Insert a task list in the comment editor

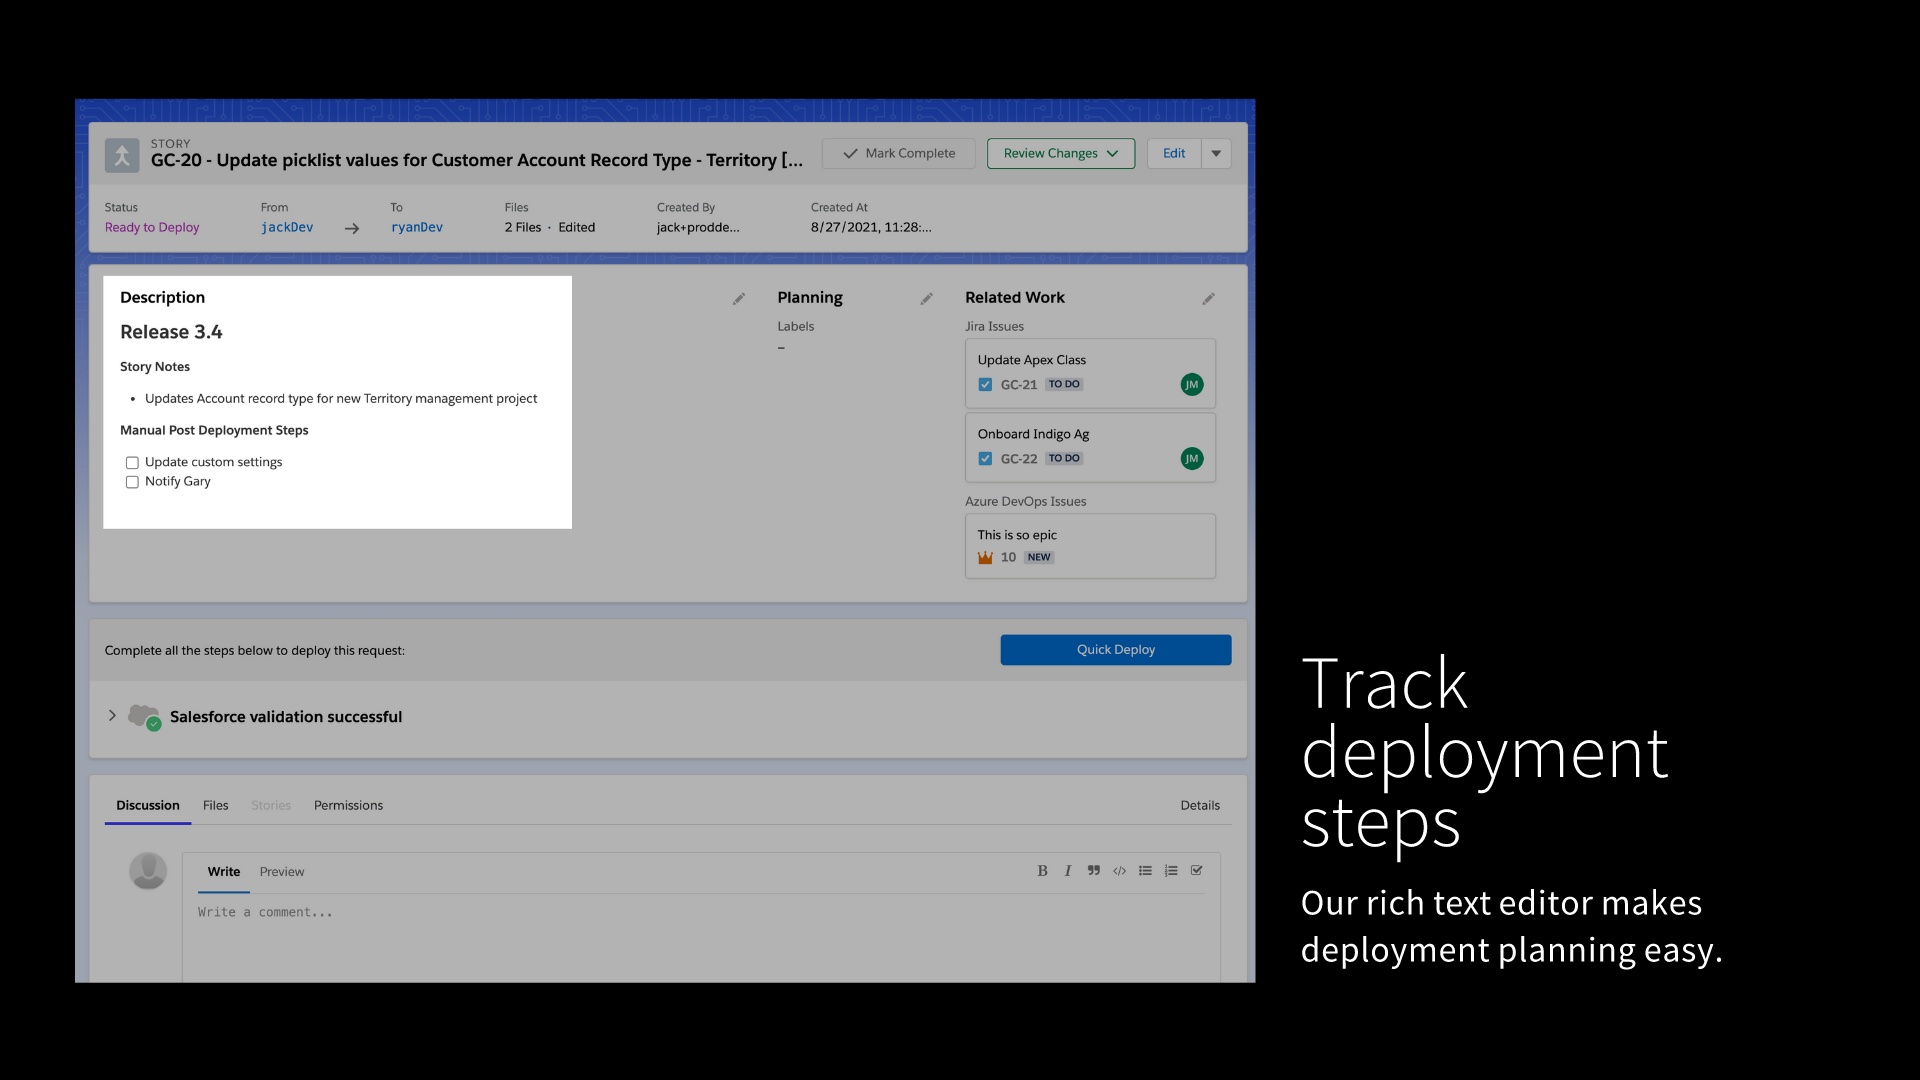click(x=1196, y=871)
